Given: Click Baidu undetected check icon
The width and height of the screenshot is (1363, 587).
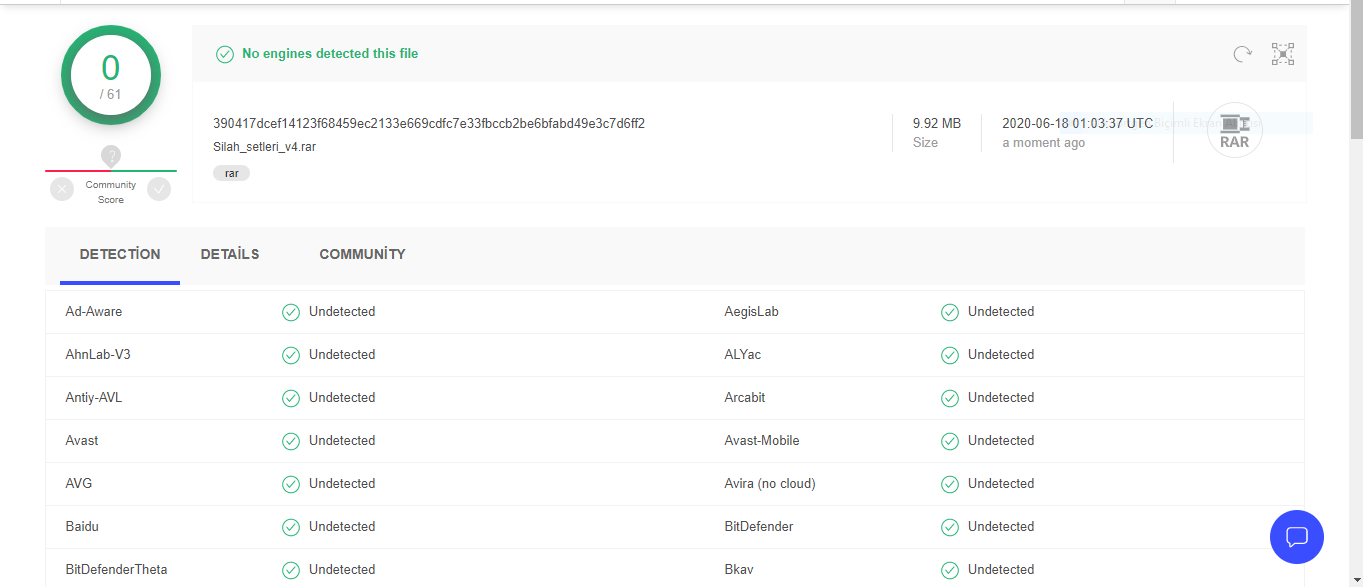Looking at the screenshot, I should coord(291,527).
